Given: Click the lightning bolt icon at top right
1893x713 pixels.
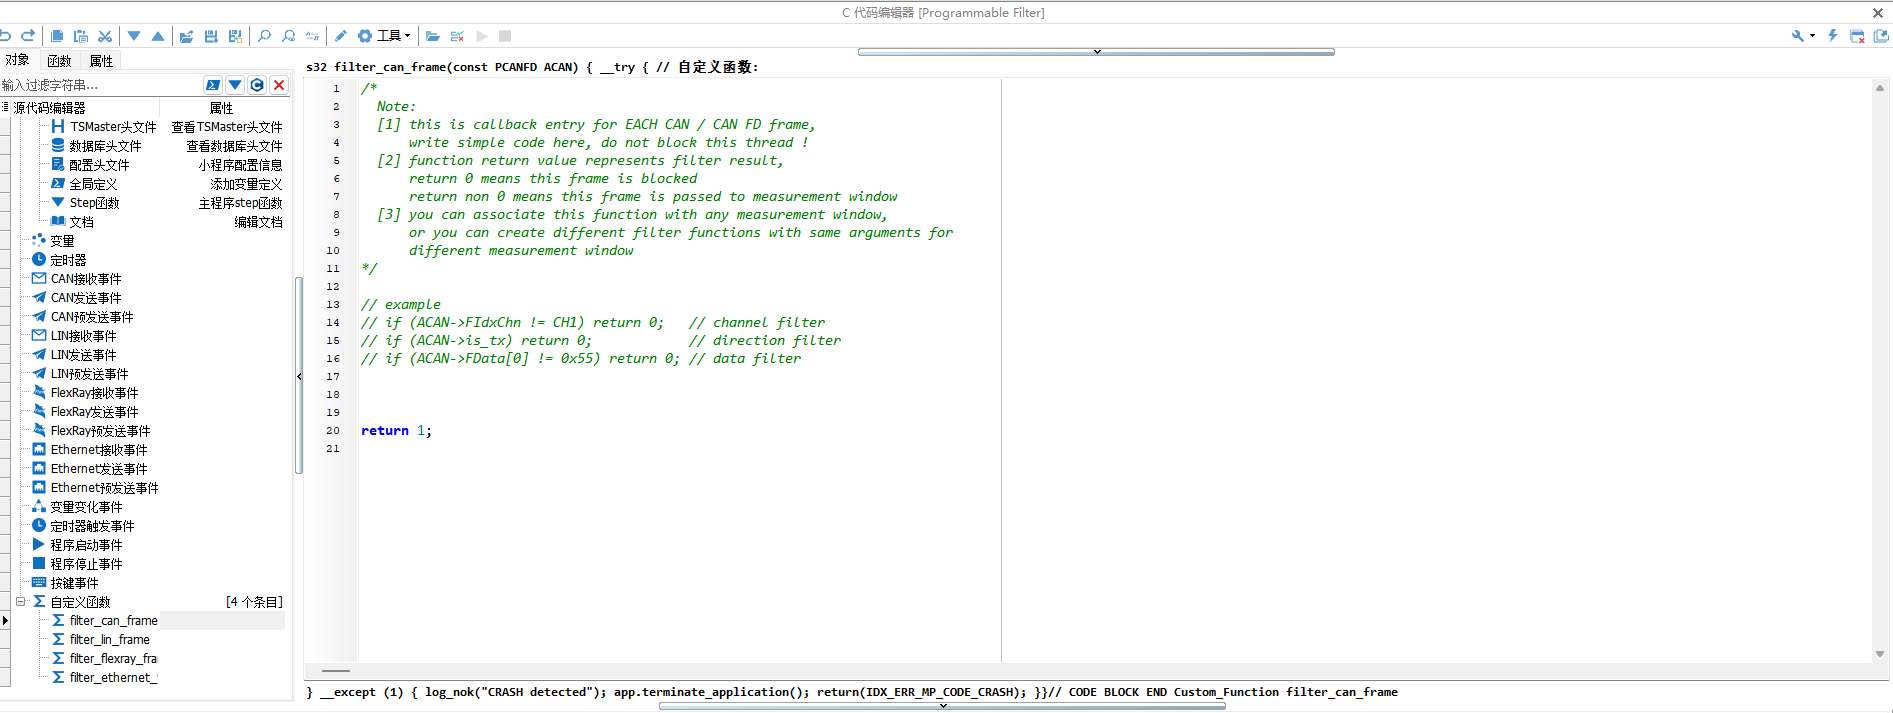Looking at the screenshot, I should (1832, 36).
